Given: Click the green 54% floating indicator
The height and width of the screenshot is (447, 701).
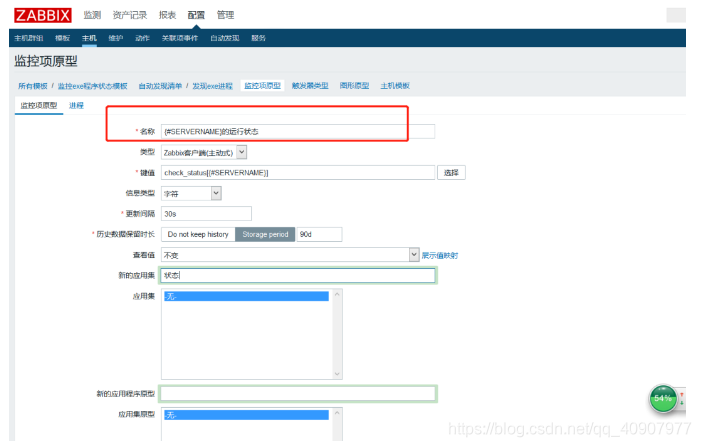Looking at the screenshot, I should 663,399.
